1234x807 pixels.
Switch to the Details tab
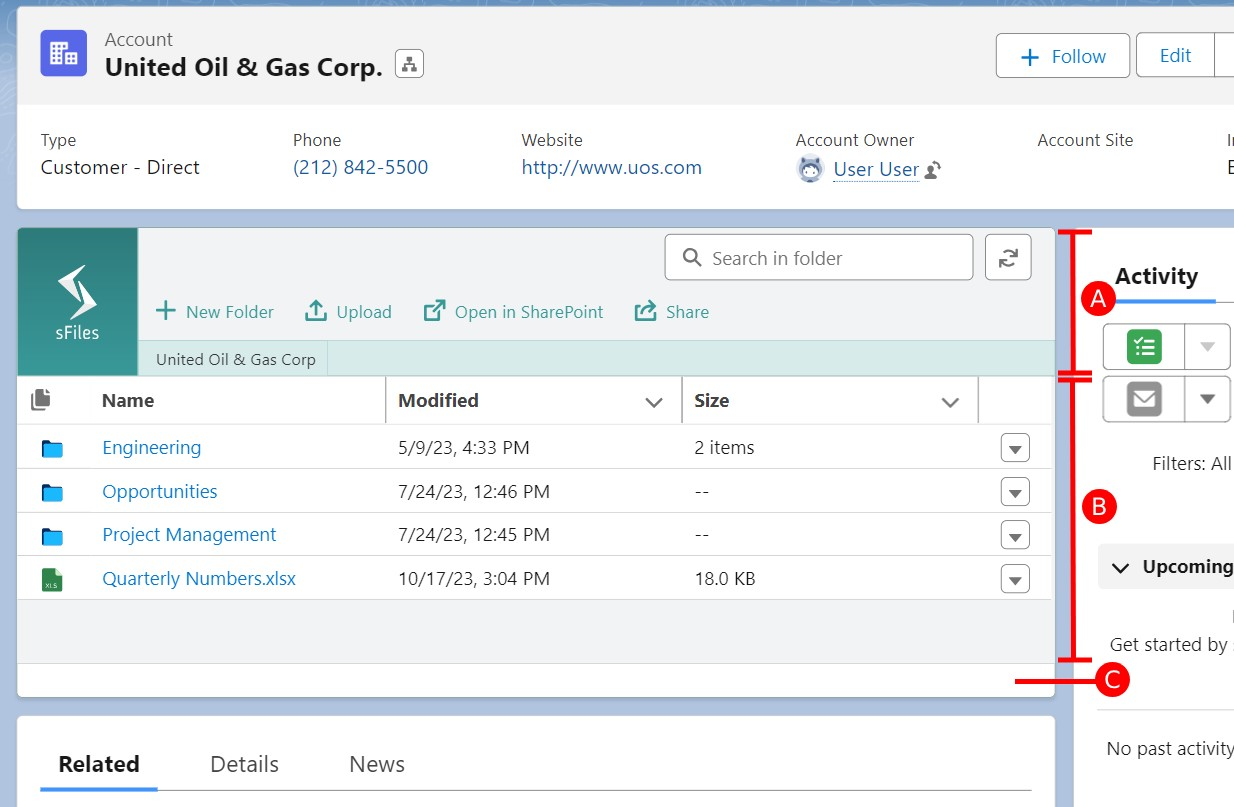coord(244,765)
